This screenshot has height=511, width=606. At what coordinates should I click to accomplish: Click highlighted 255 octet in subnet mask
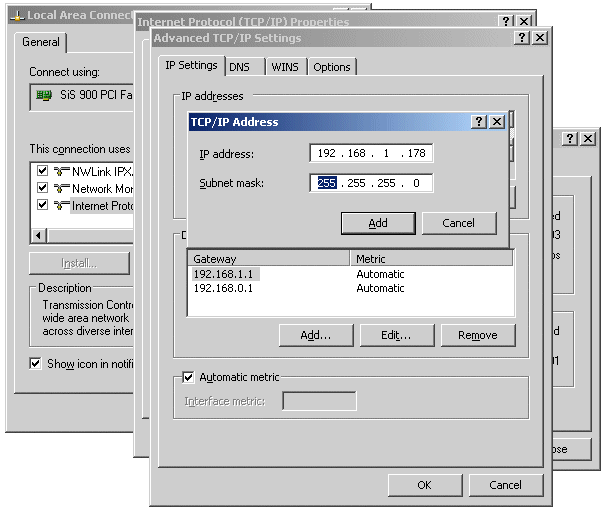[x=327, y=183]
